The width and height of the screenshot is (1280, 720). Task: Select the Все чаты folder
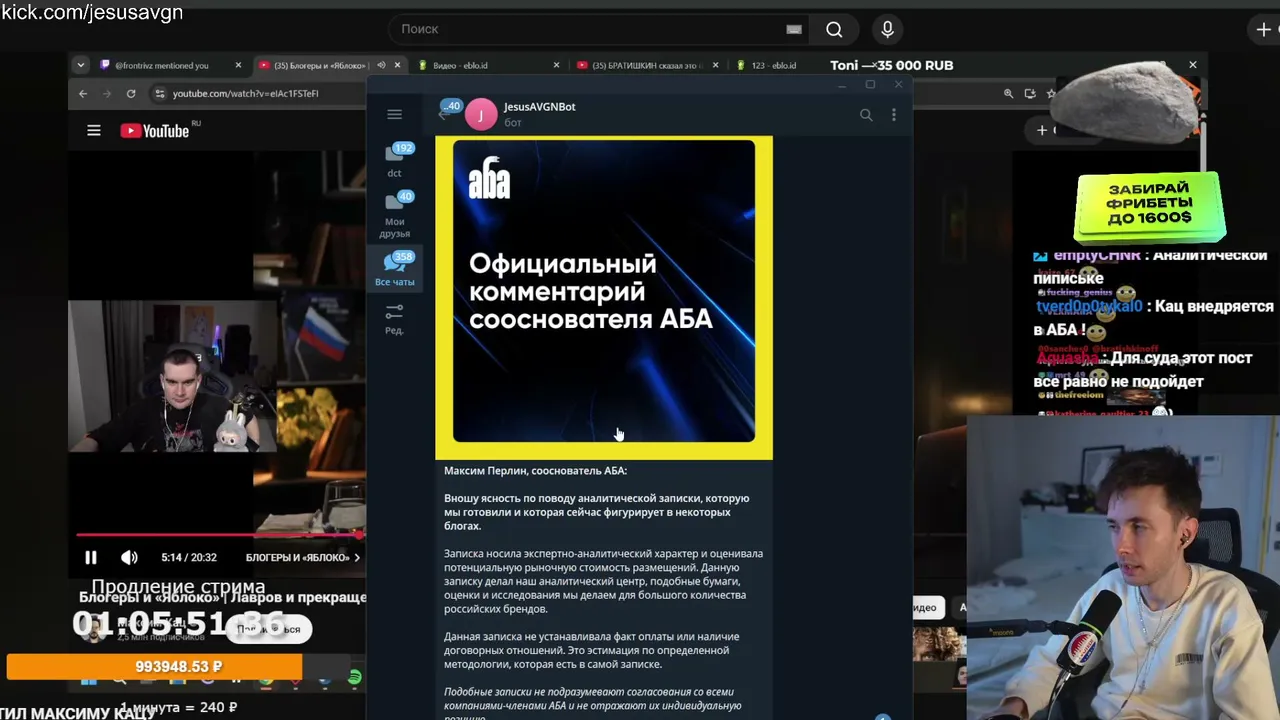click(395, 269)
